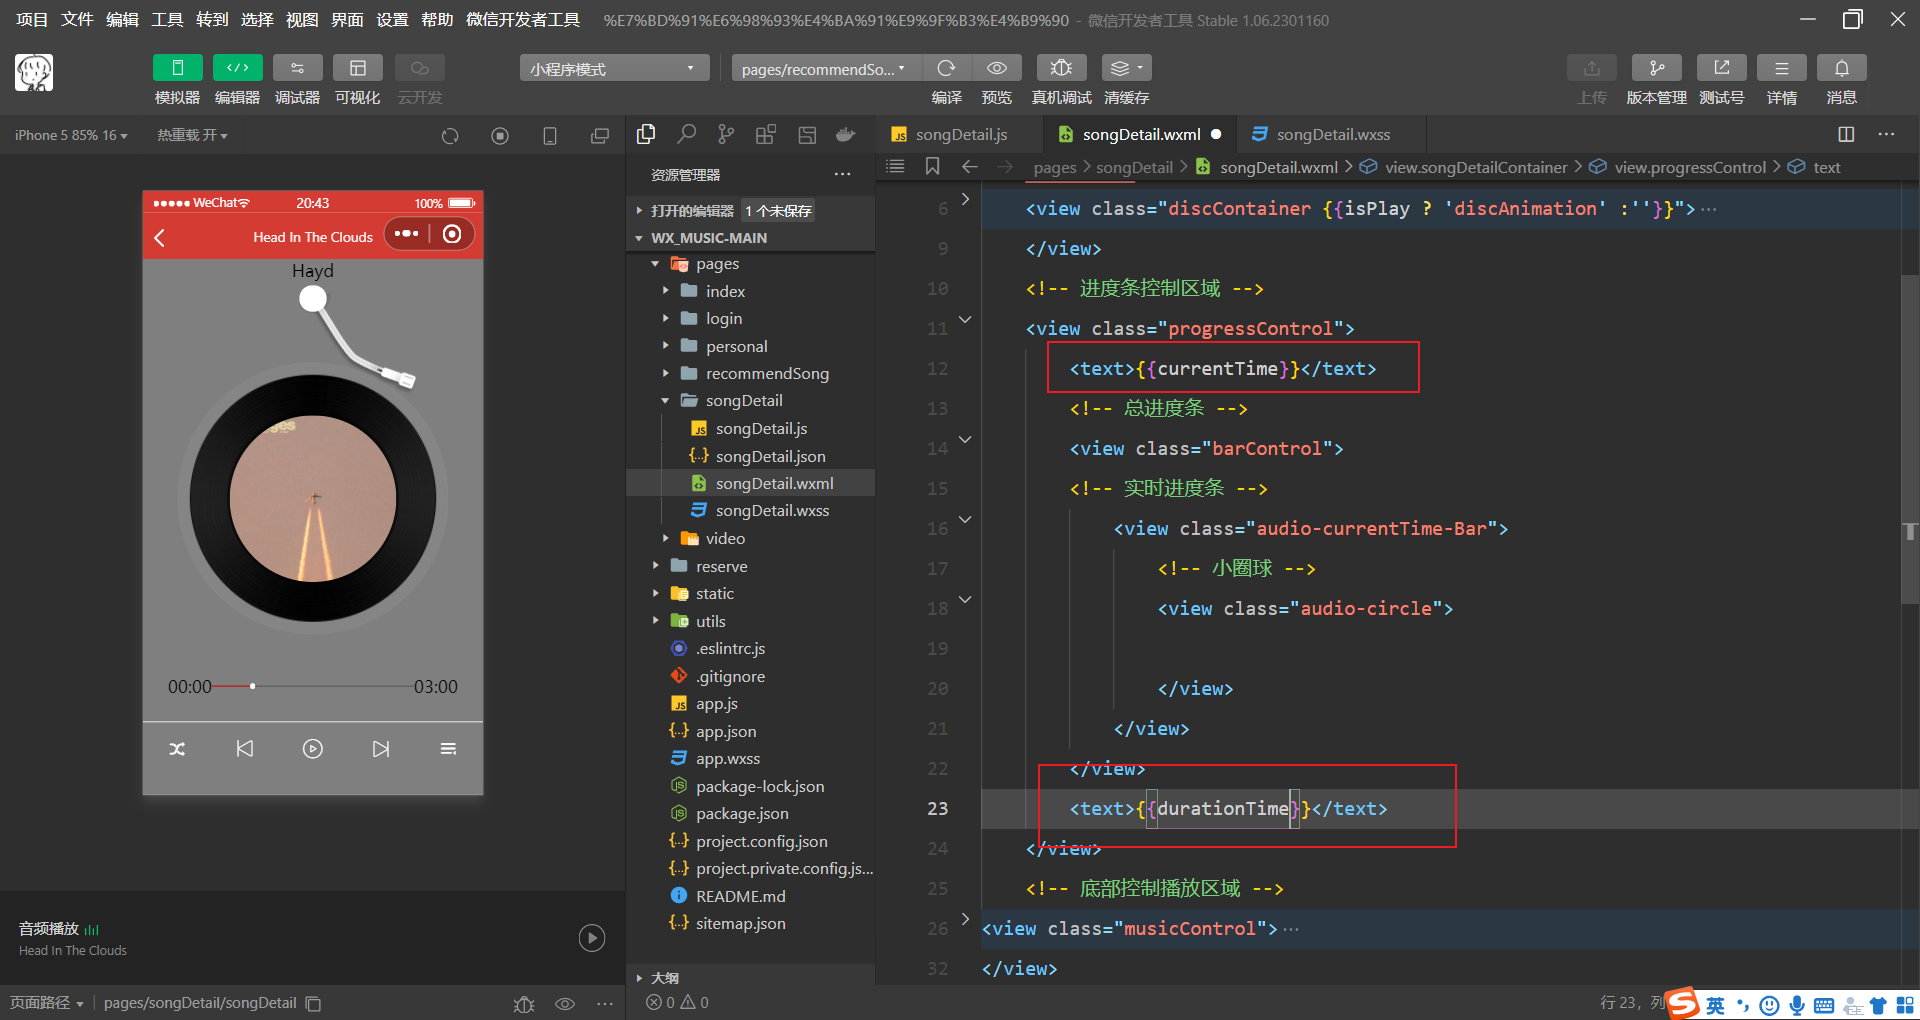Open project.config.json in file tree
The image size is (1920, 1020).
(x=762, y=841)
